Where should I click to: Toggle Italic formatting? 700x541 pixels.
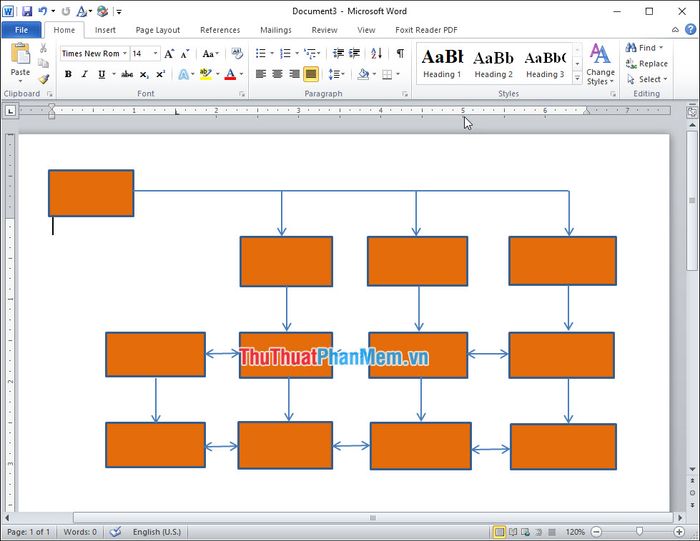tap(85, 74)
